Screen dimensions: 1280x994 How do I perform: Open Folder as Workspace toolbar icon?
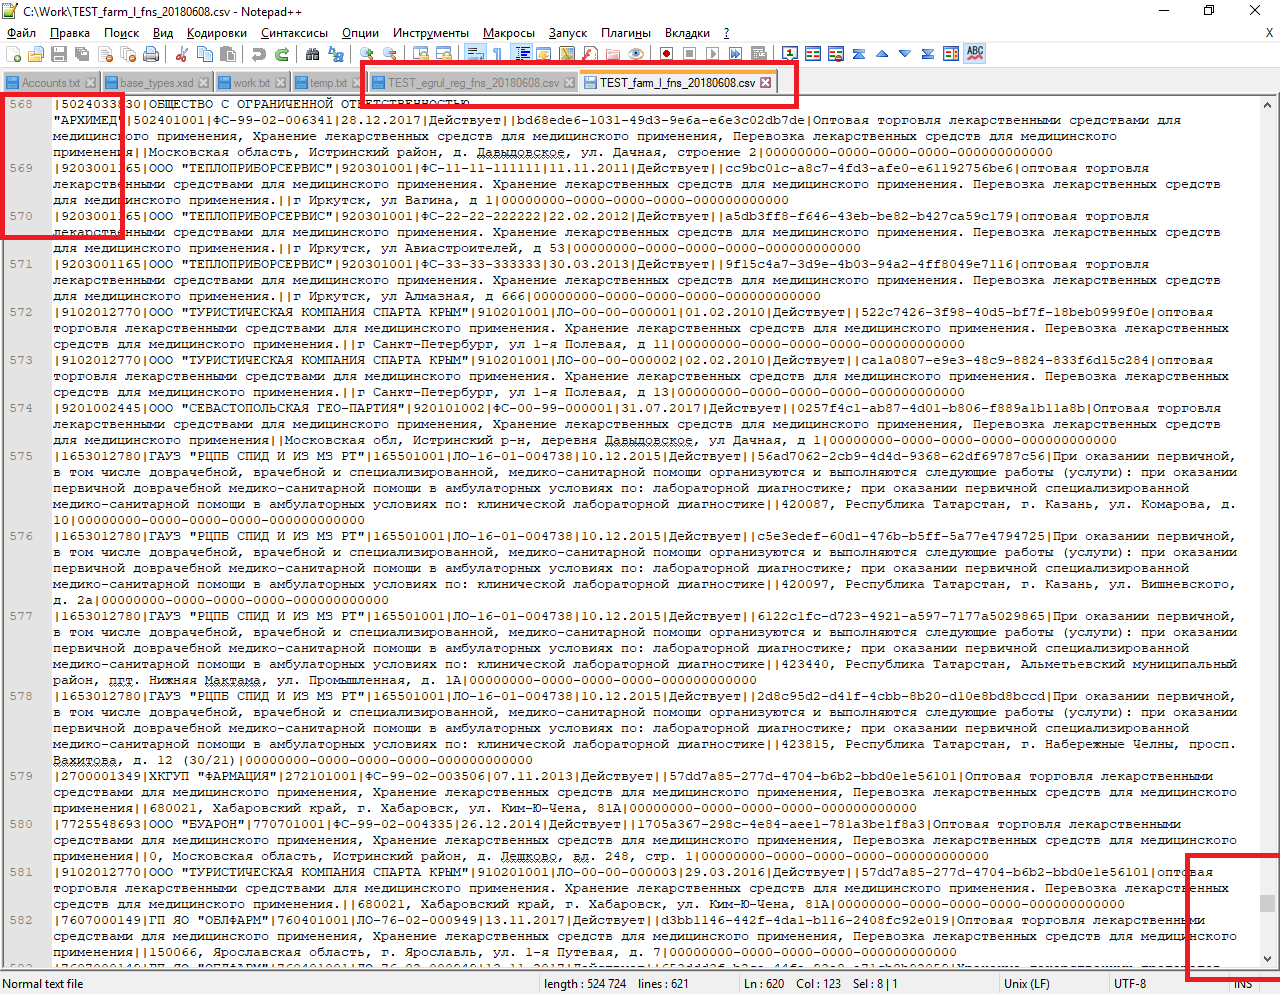612,54
